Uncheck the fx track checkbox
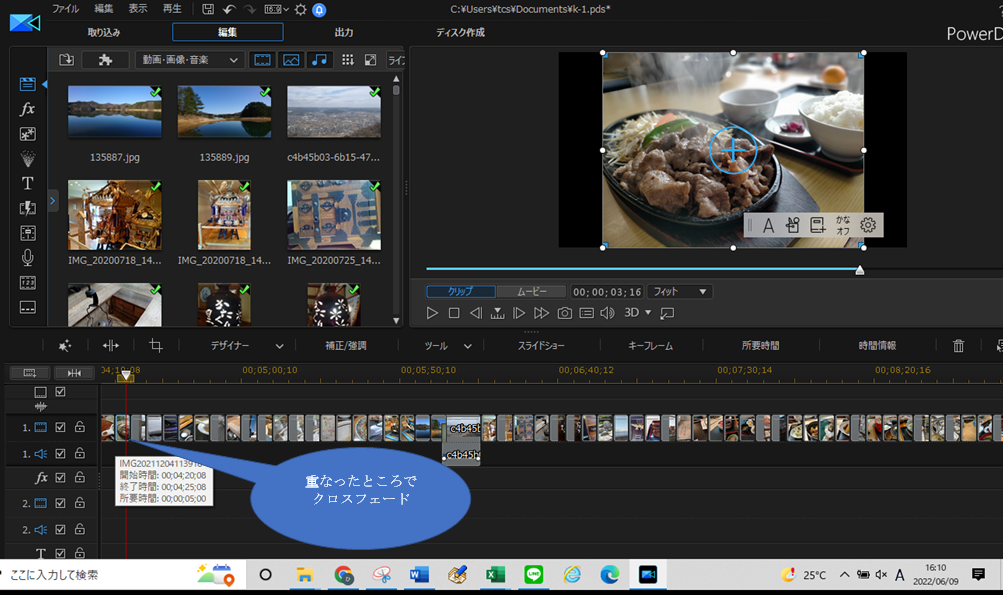Viewport: 1004px width, 598px height. click(60, 478)
